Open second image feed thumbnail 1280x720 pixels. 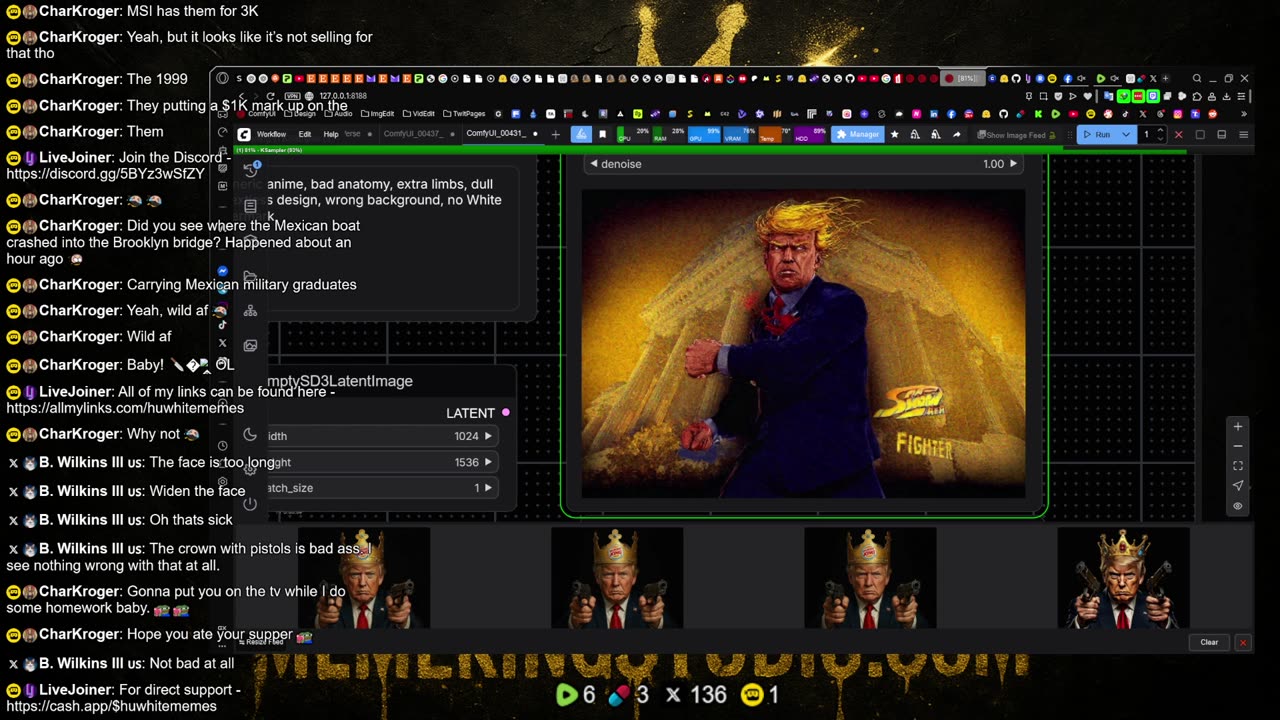coord(617,578)
